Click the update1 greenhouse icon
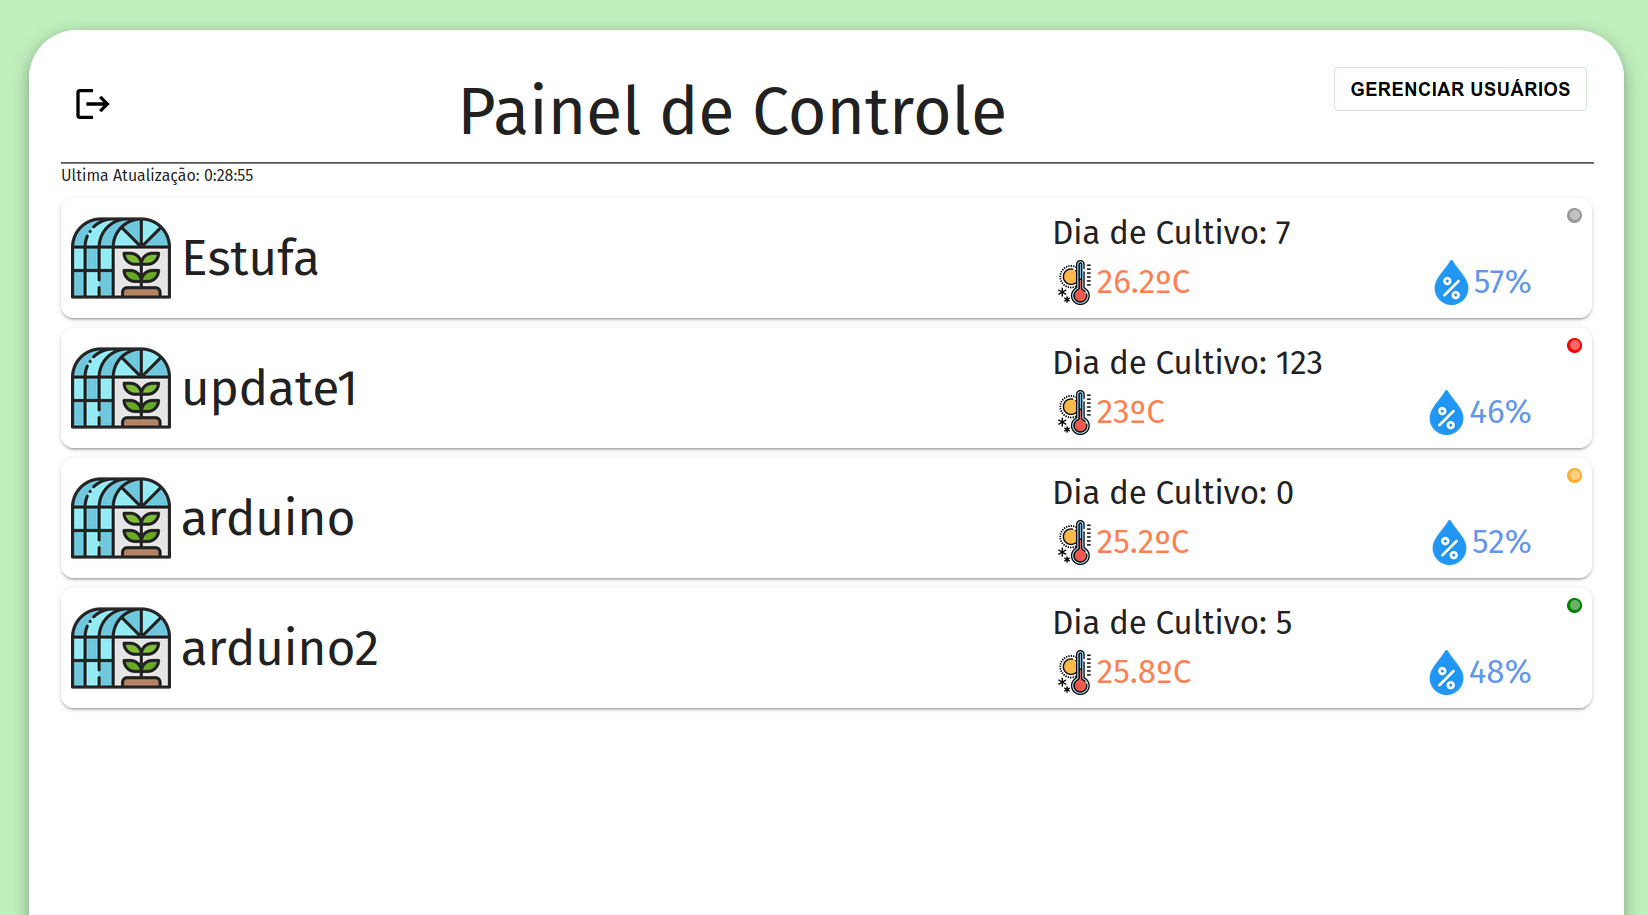 [121, 388]
